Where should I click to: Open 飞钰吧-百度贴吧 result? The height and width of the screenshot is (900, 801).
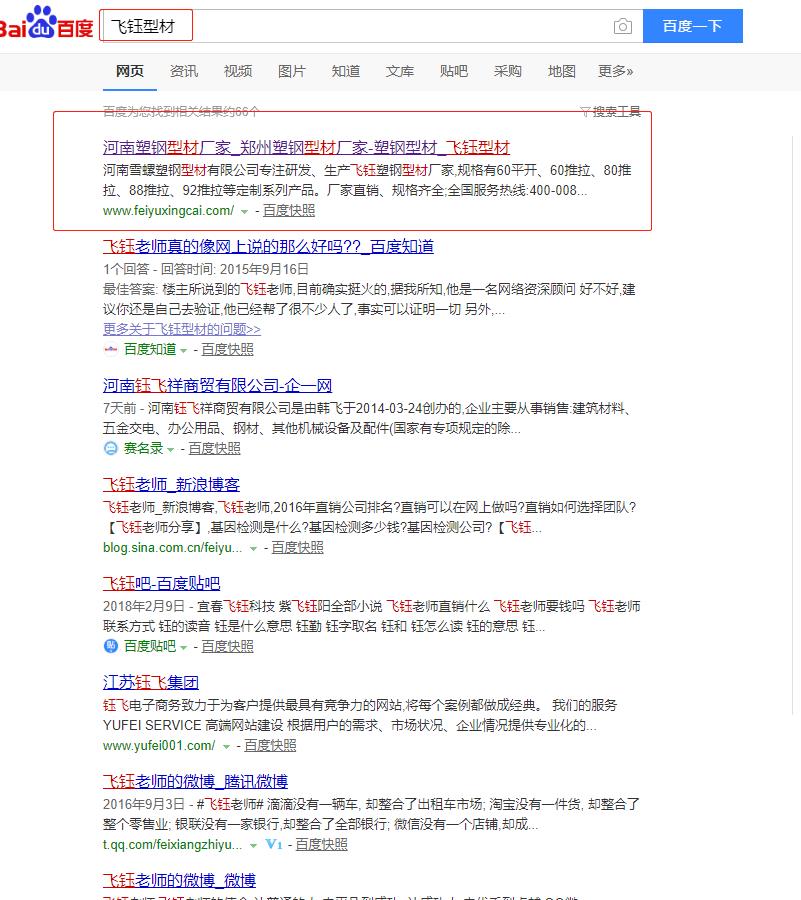[162, 584]
